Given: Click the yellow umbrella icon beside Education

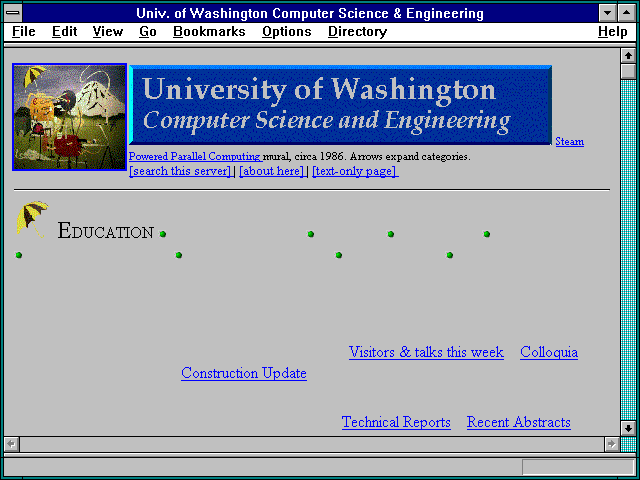Looking at the screenshot, I should pos(32,219).
